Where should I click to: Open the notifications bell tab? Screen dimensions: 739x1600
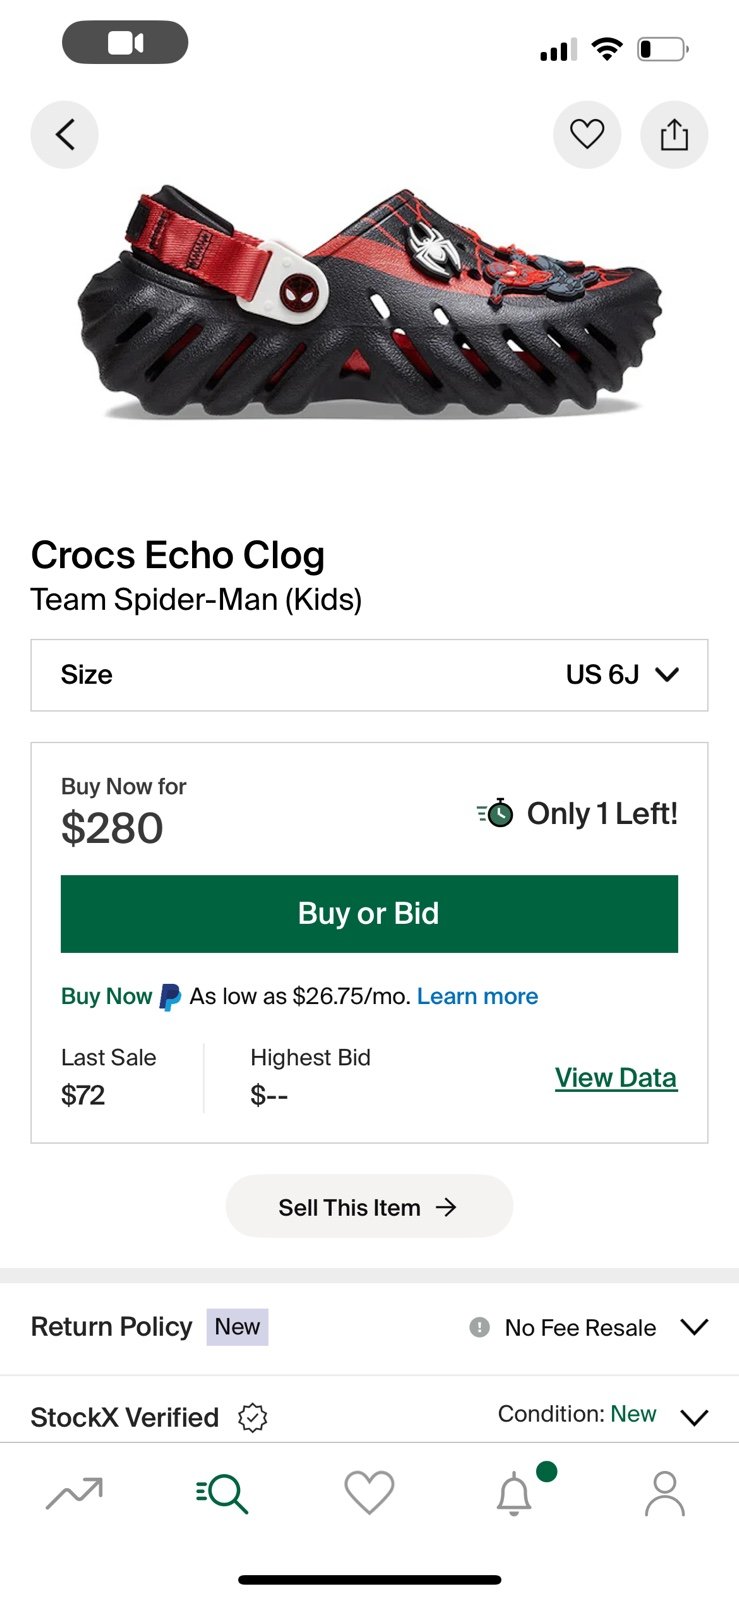pos(515,1493)
